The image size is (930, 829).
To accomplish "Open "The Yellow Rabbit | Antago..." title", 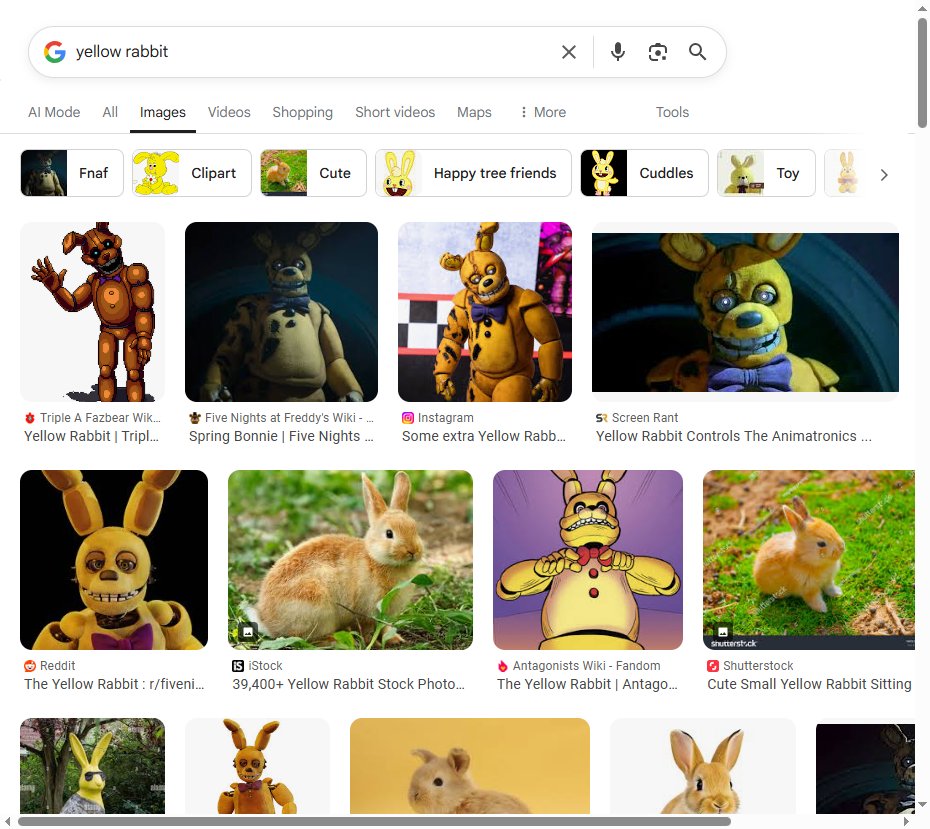I will pos(587,684).
